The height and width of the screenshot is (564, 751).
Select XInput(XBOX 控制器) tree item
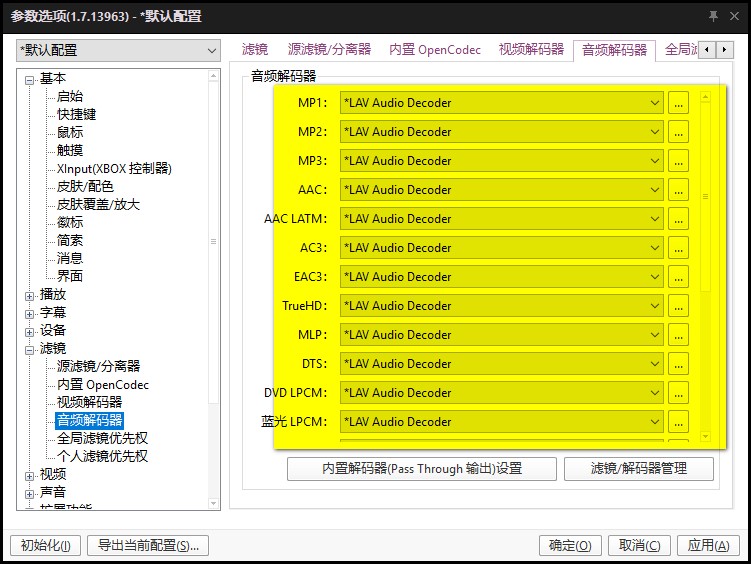point(114,169)
